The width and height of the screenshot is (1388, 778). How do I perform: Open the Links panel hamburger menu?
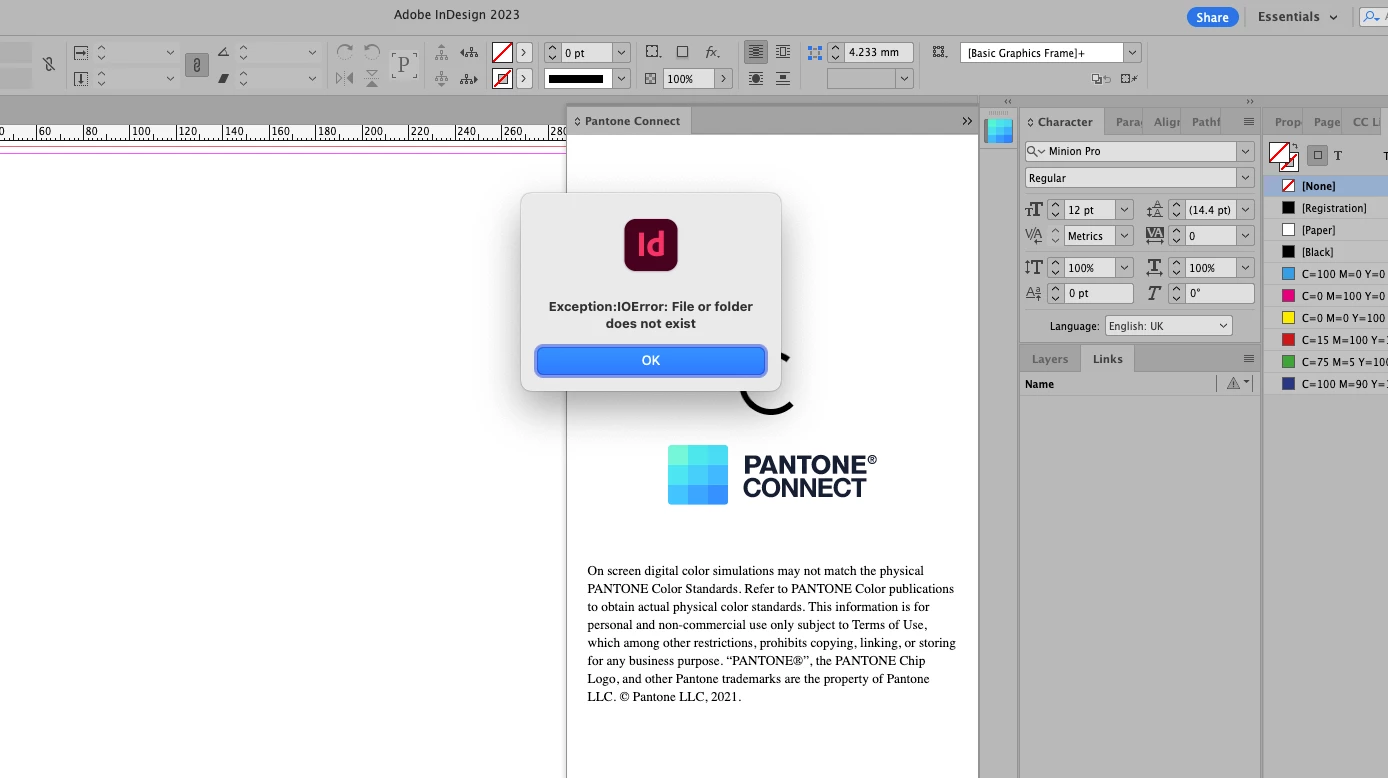tap(1248, 359)
